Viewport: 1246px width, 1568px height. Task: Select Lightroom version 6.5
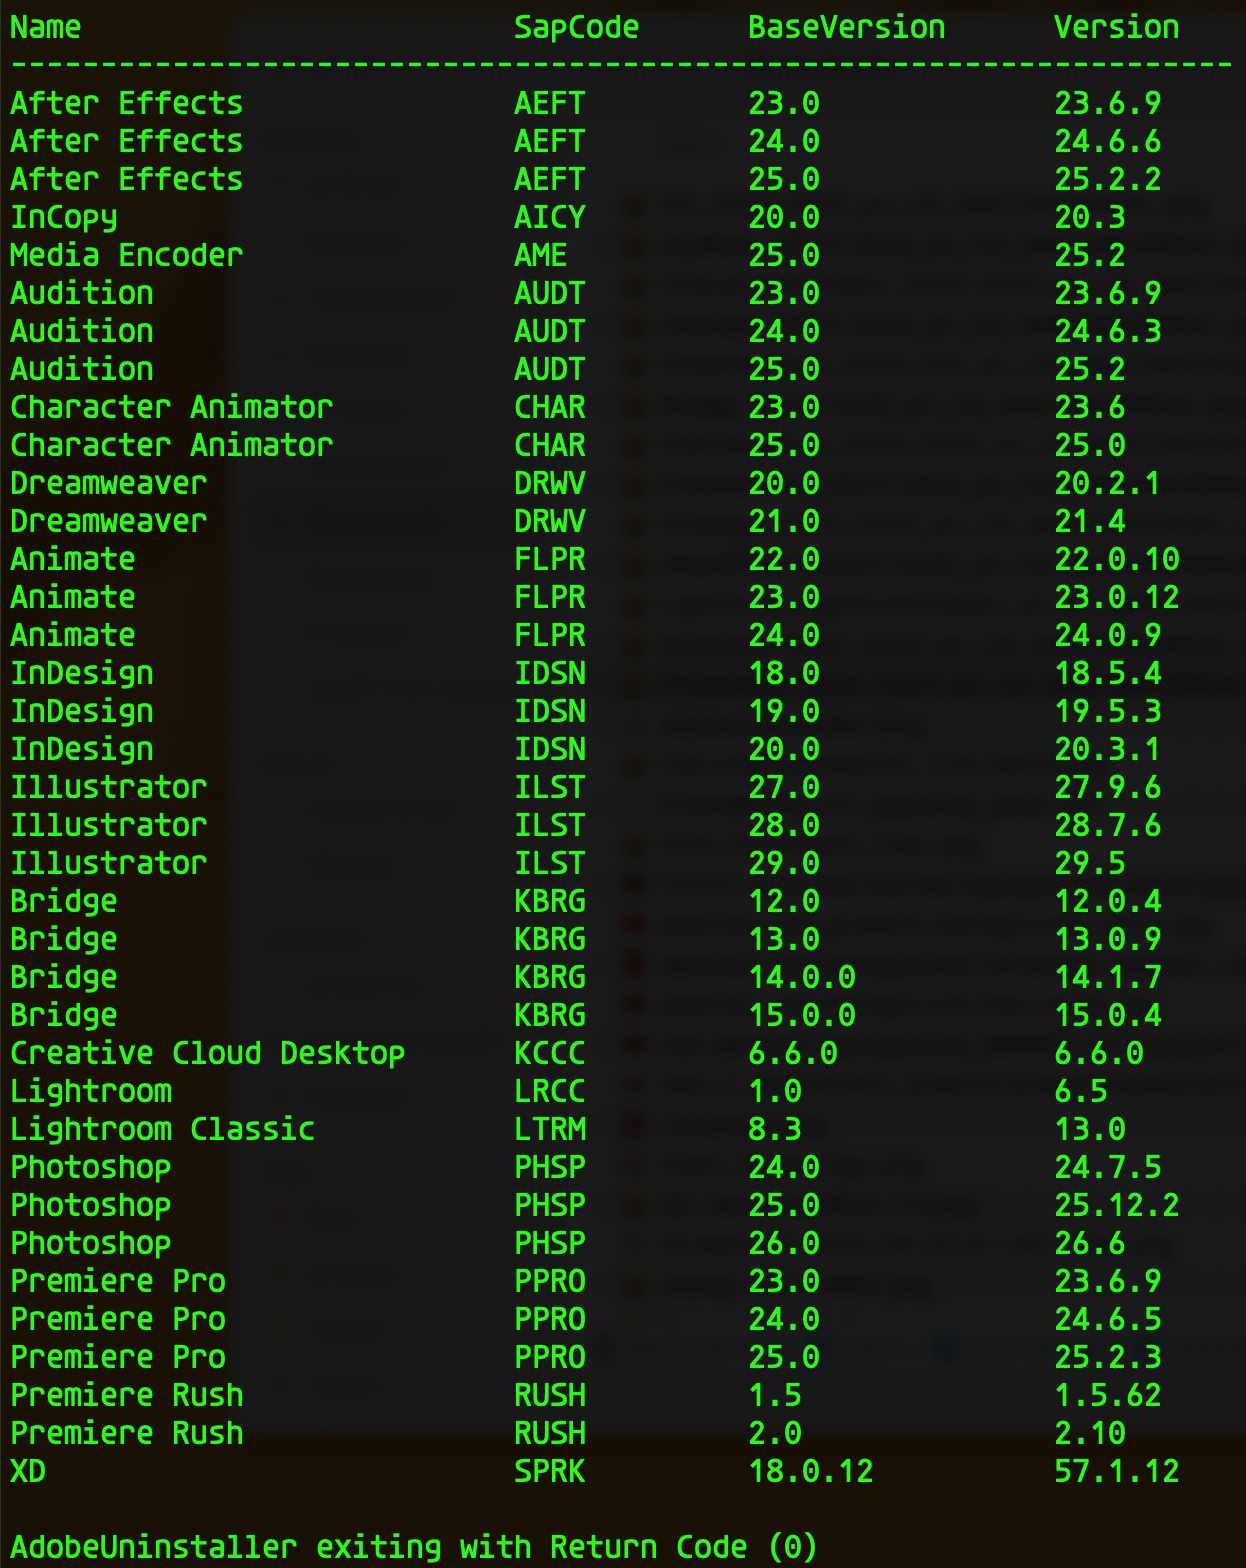click(x=1080, y=1091)
